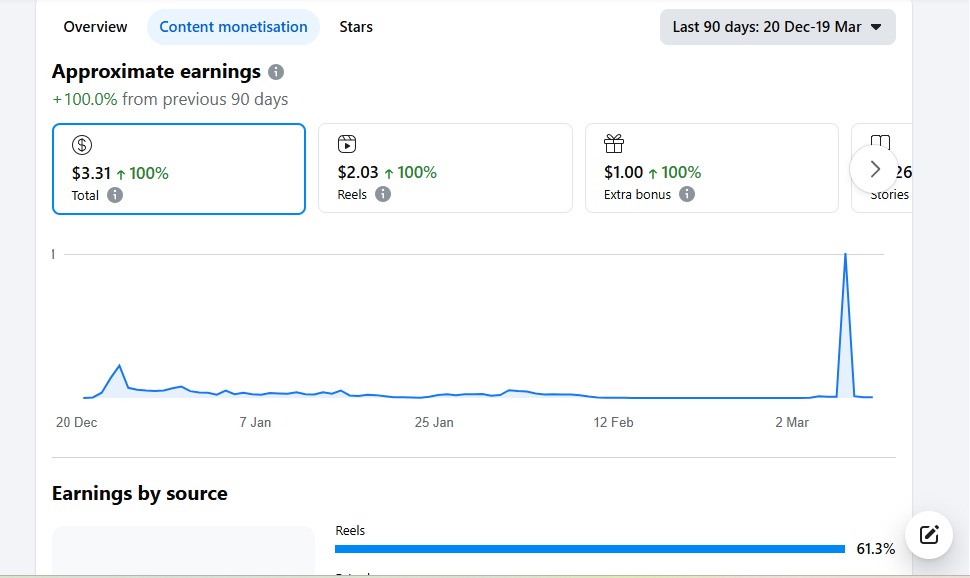Click info icon beside Approximate earnings heading
The width and height of the screenshot is (970, 578).
tap(276, 72)
